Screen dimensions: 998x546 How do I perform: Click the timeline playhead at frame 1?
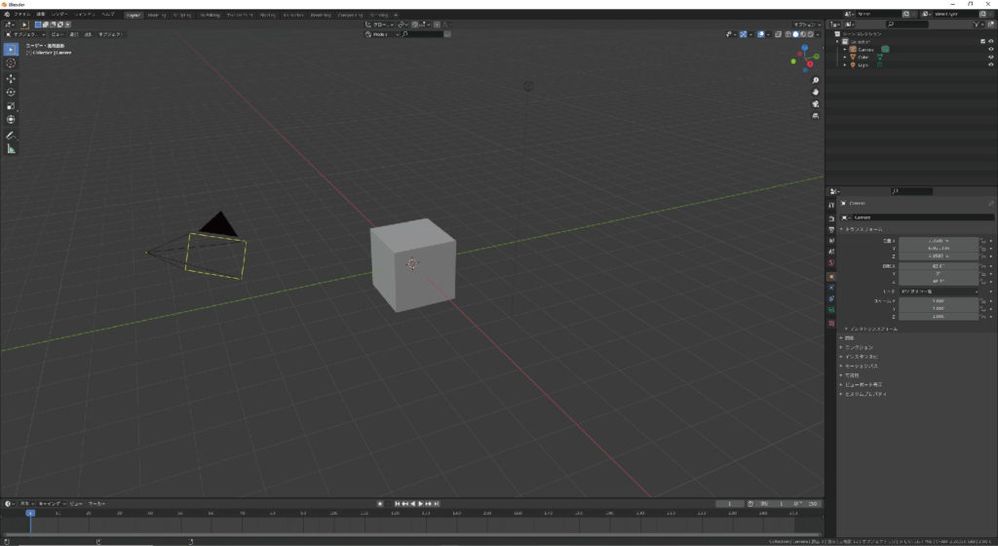click(30, 513)
